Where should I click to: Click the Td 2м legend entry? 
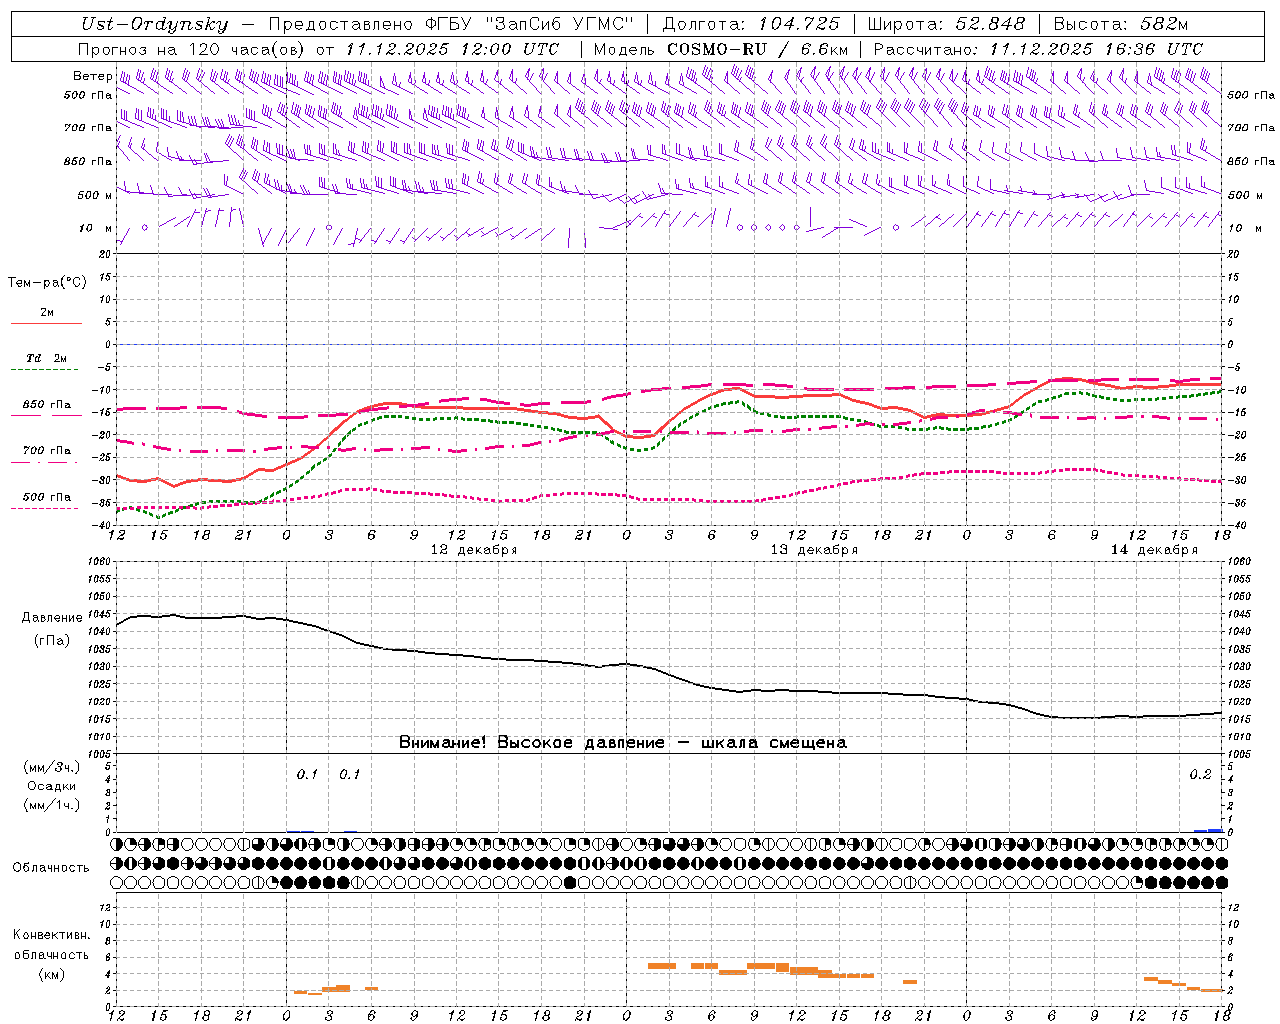coord(46,358)
